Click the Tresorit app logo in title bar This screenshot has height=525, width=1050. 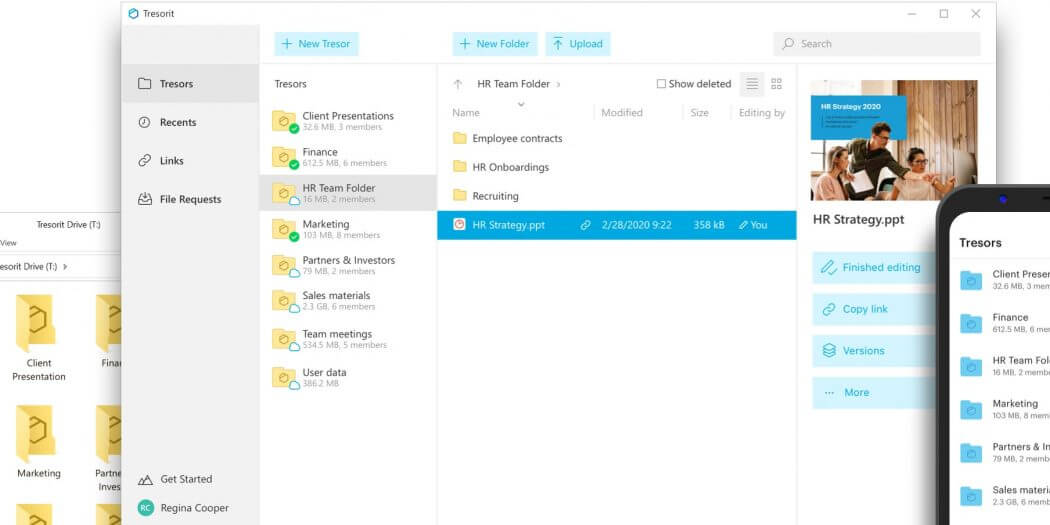(x=133, y=13)
